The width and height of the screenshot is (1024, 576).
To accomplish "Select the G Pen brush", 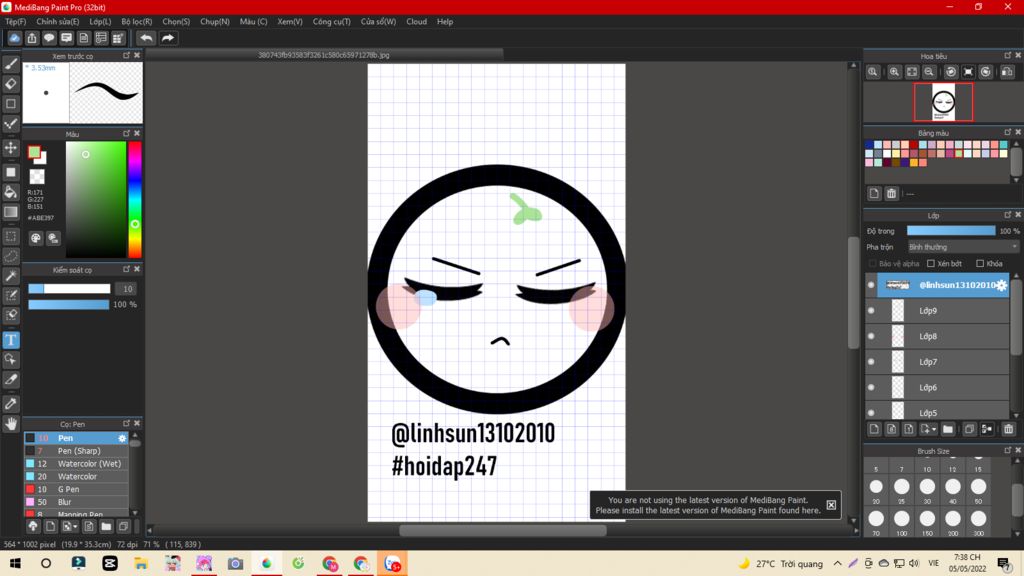I will (x=76, y=489).
